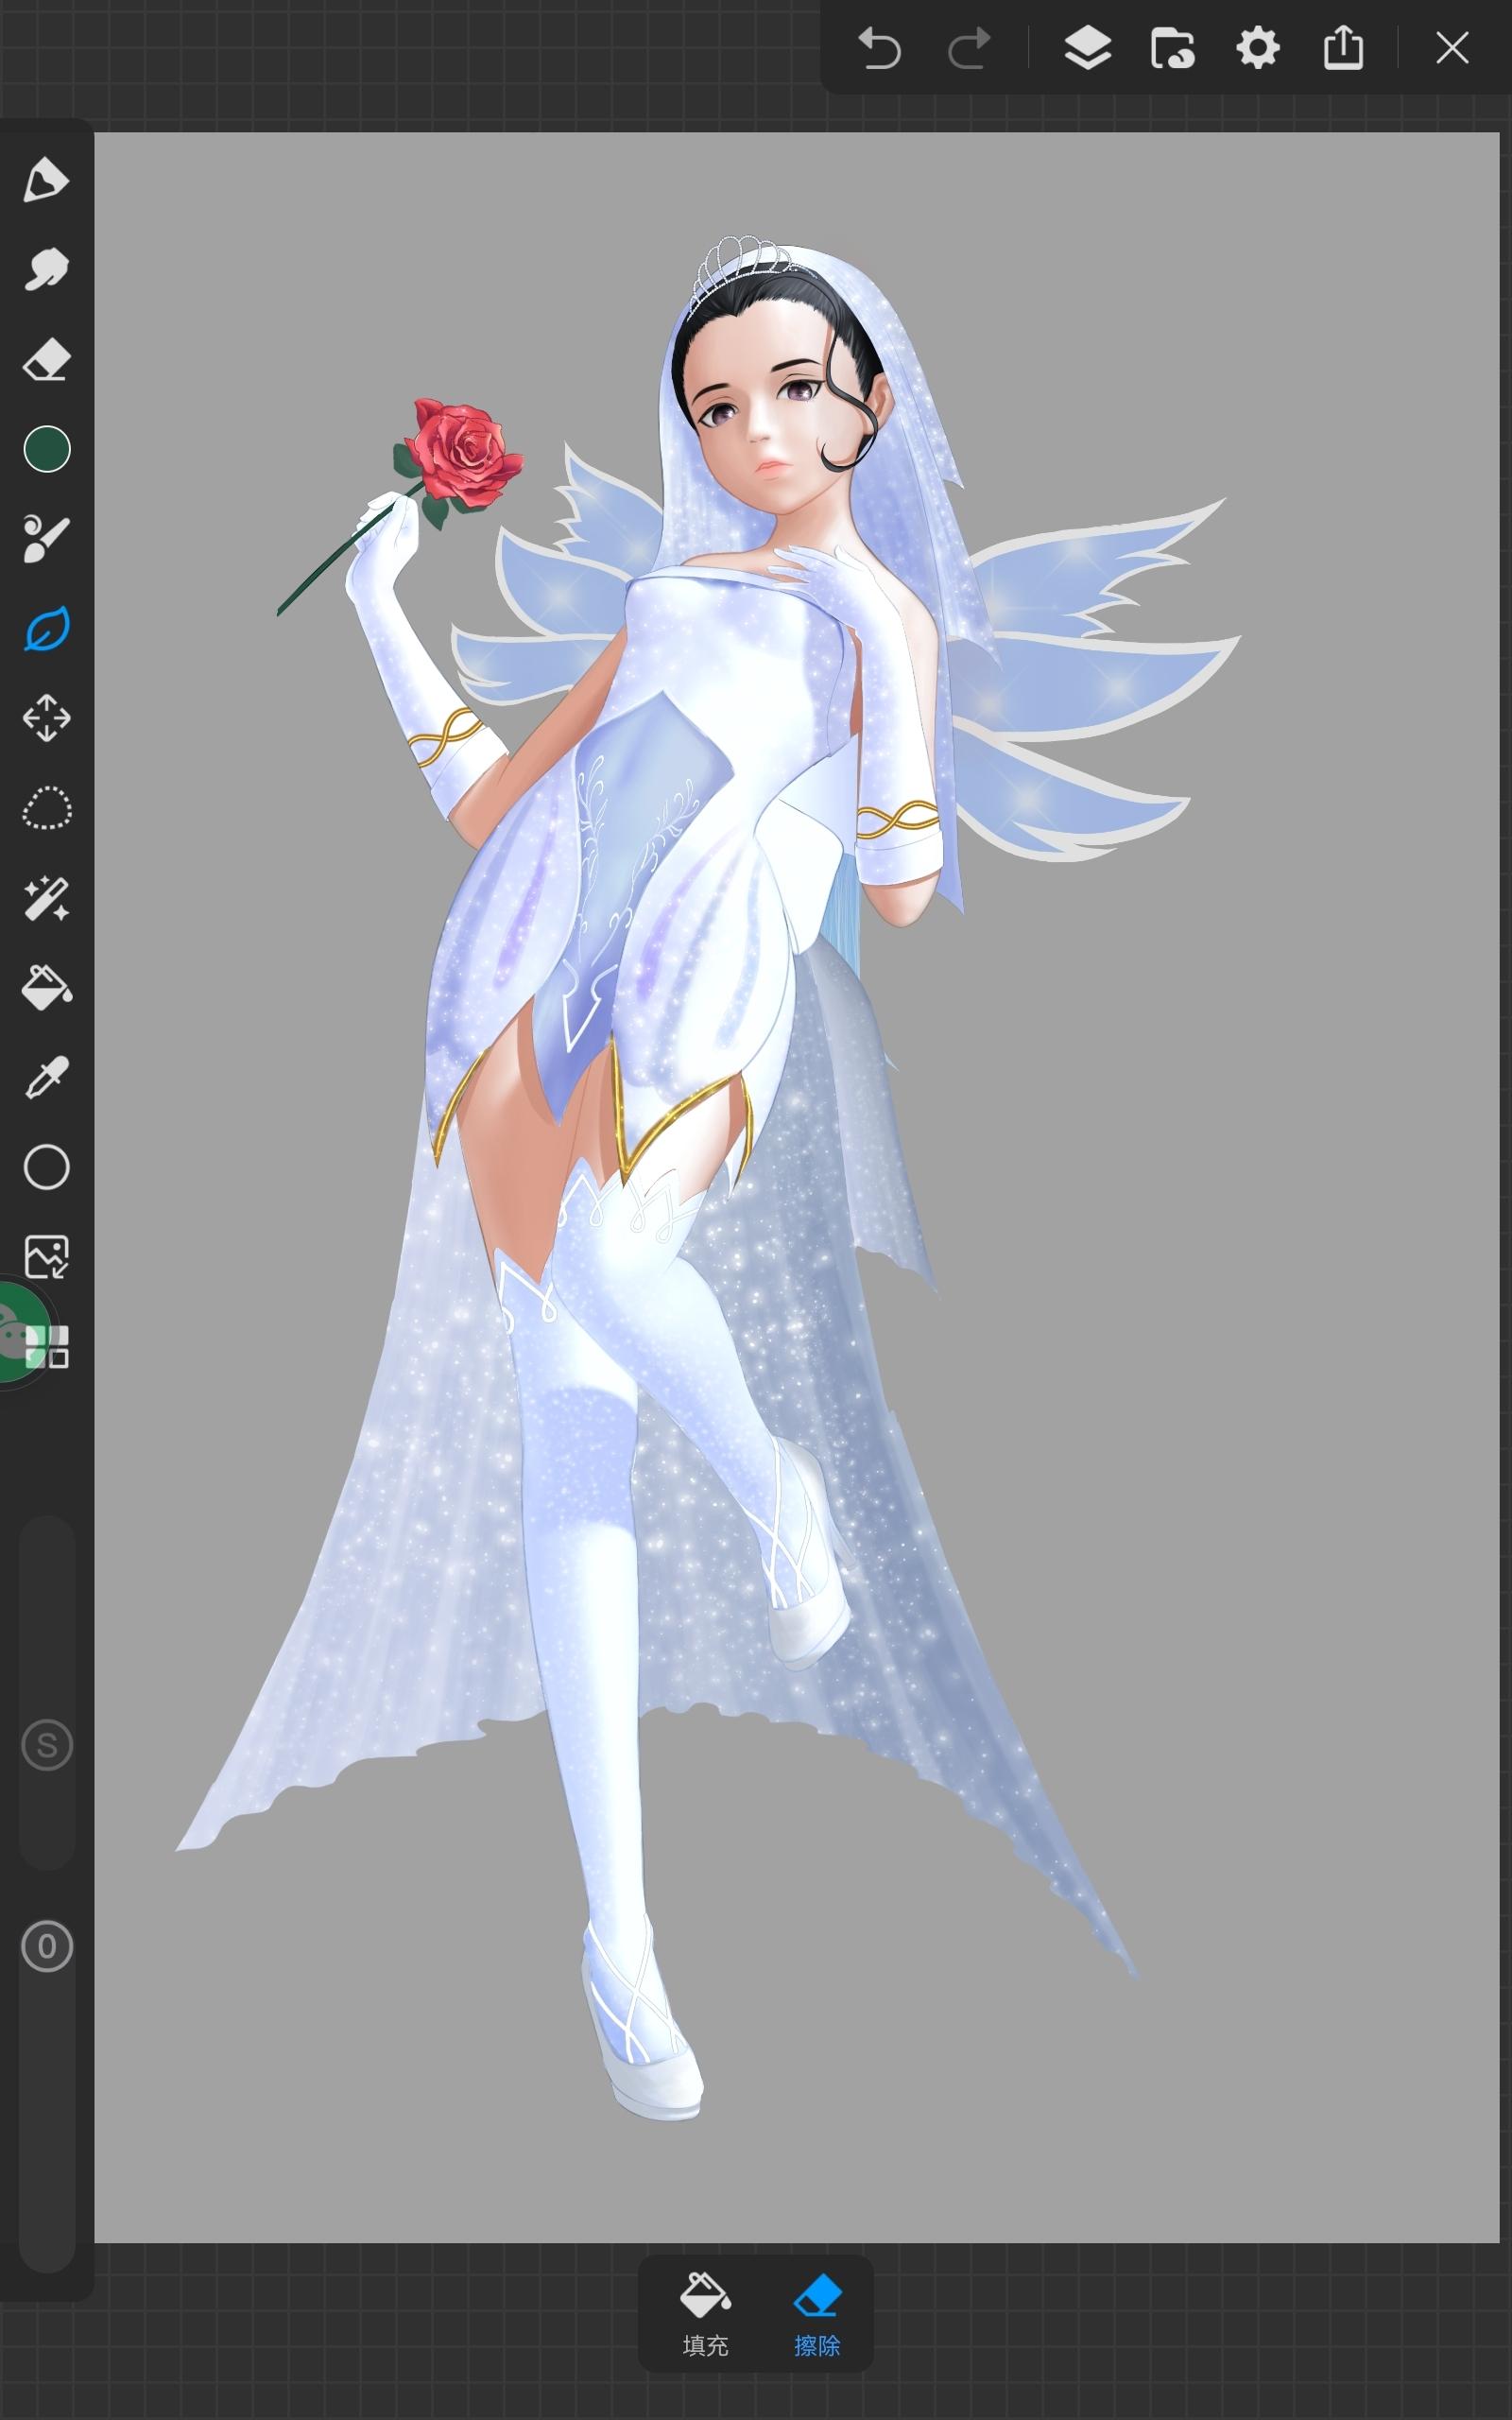Redo the last undone action
The height and width of the screenshot is (2420, 1512).
(x=968, y=48)
